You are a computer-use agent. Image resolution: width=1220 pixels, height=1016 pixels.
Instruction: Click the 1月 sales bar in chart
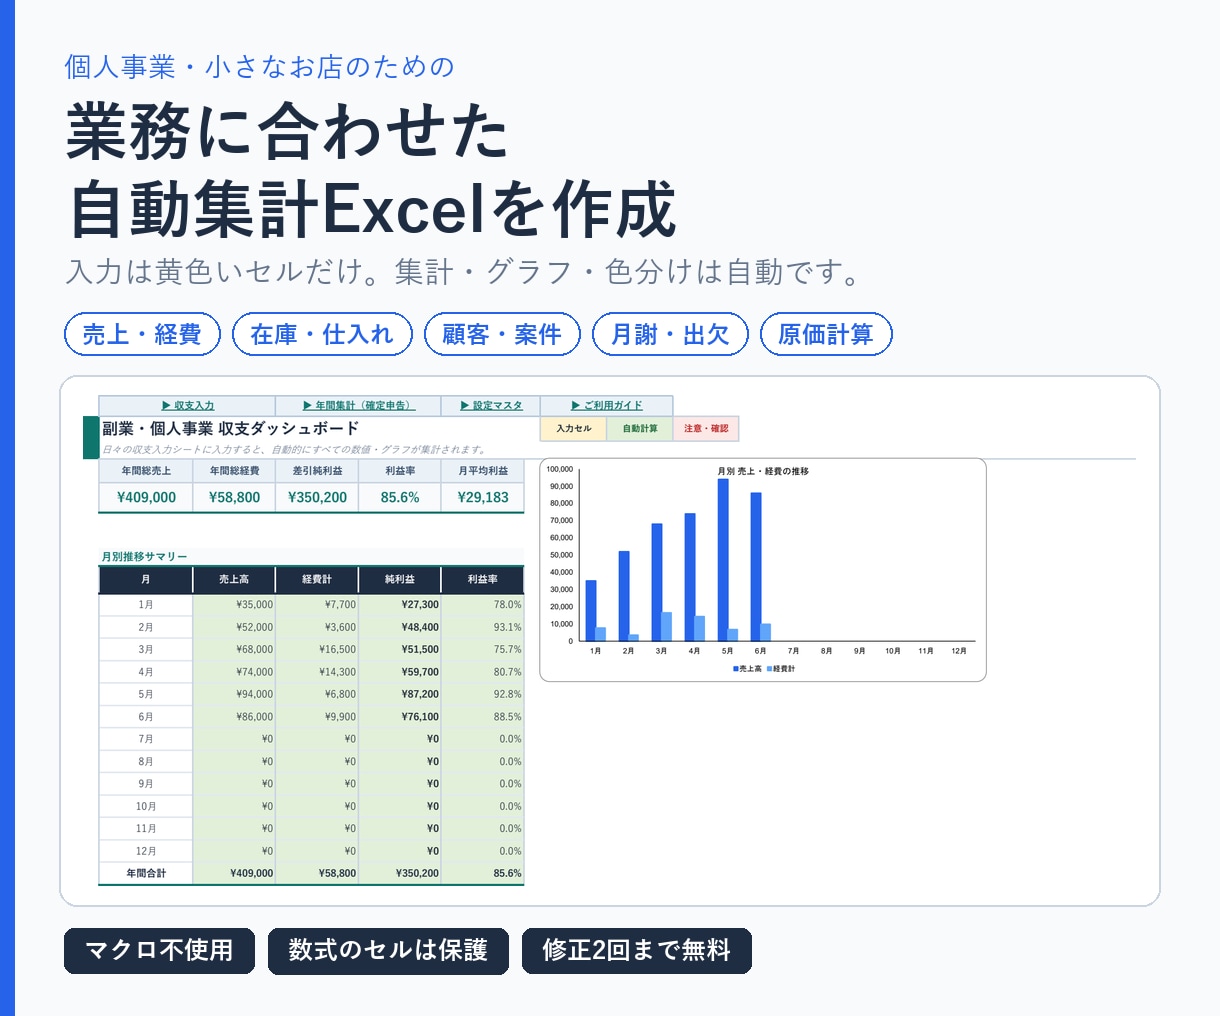(x=591, y=610)
